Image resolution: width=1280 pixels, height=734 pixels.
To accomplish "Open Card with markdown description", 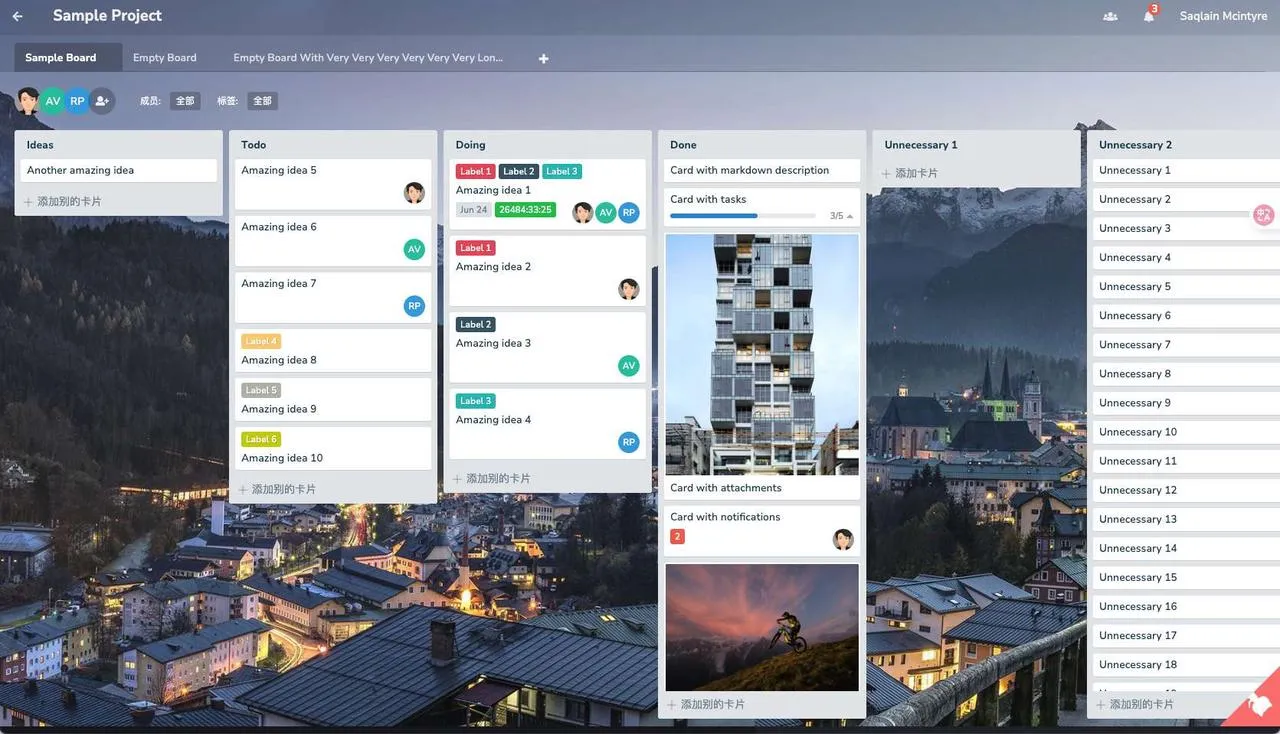I will pyautogui.click(x=762, y=171).
